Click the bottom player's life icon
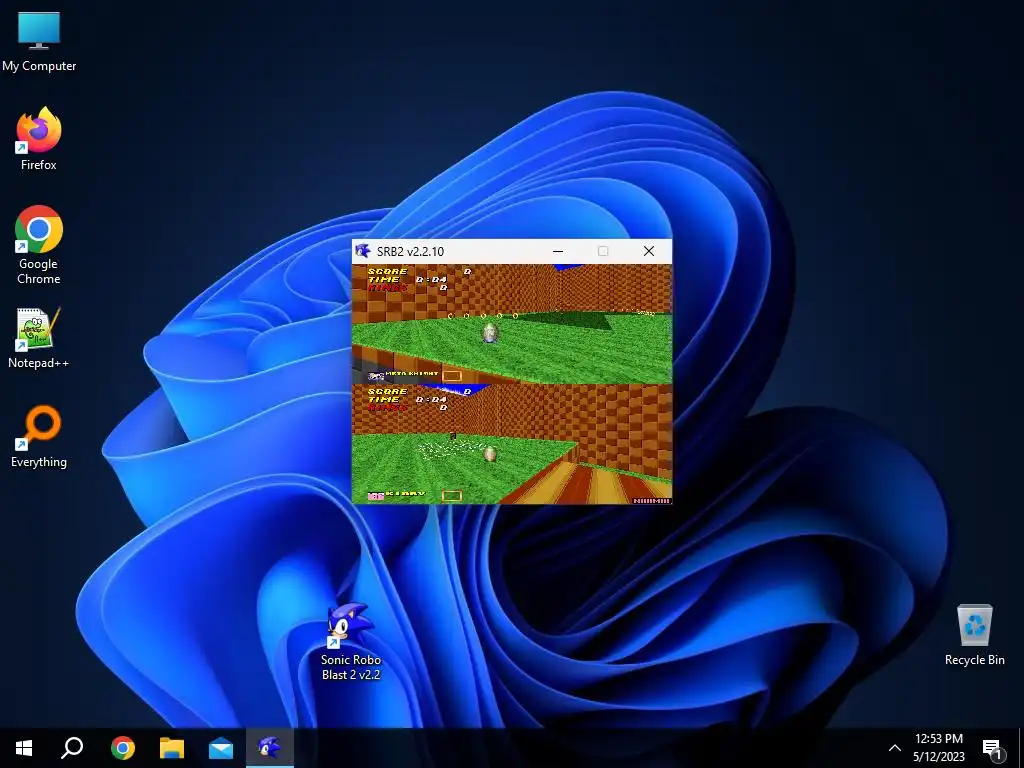 coord(376,496)
